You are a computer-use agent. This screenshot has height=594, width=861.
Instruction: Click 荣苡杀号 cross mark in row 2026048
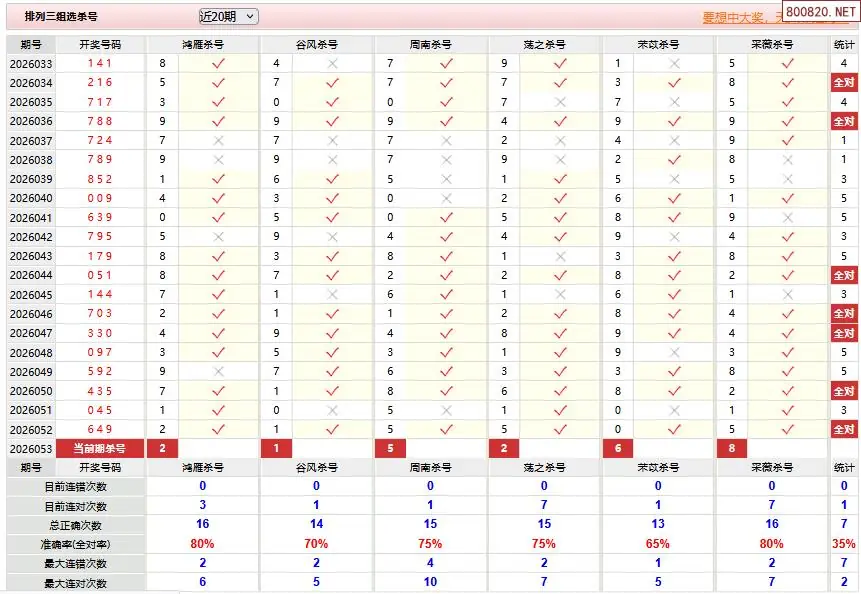click(x=674, y=353)
